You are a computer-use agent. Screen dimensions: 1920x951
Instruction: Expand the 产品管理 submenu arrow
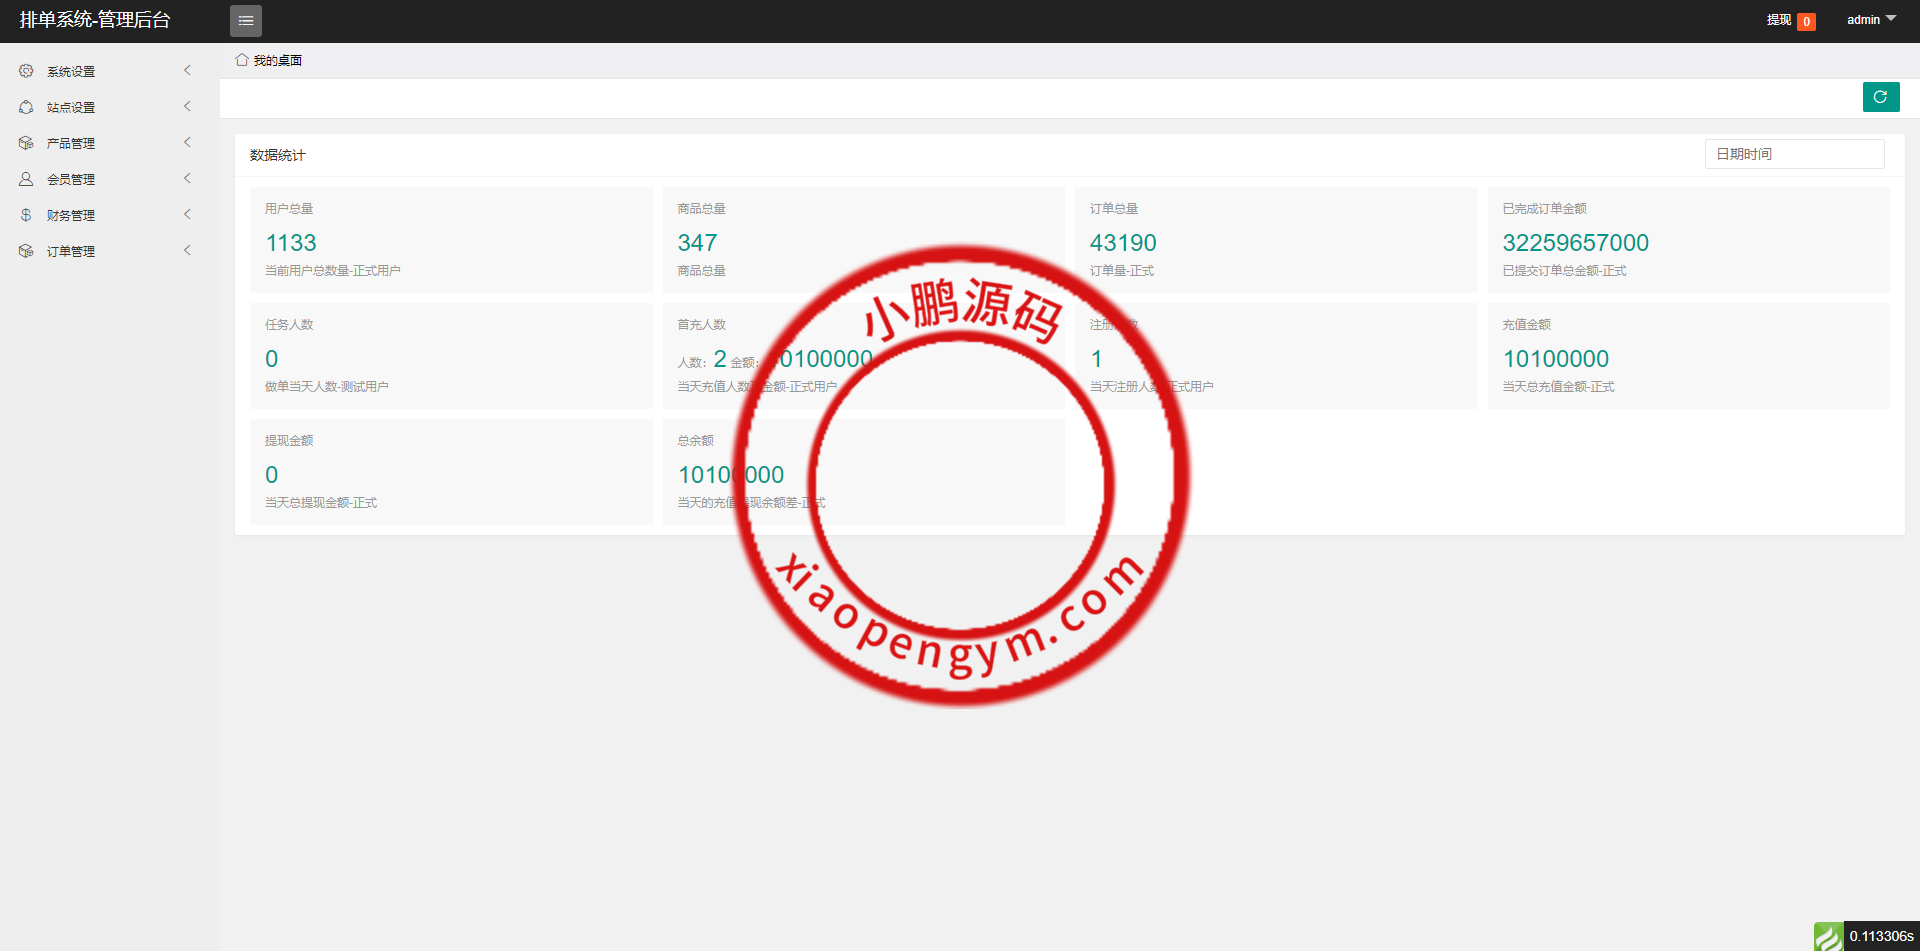(x=187, y=143)
